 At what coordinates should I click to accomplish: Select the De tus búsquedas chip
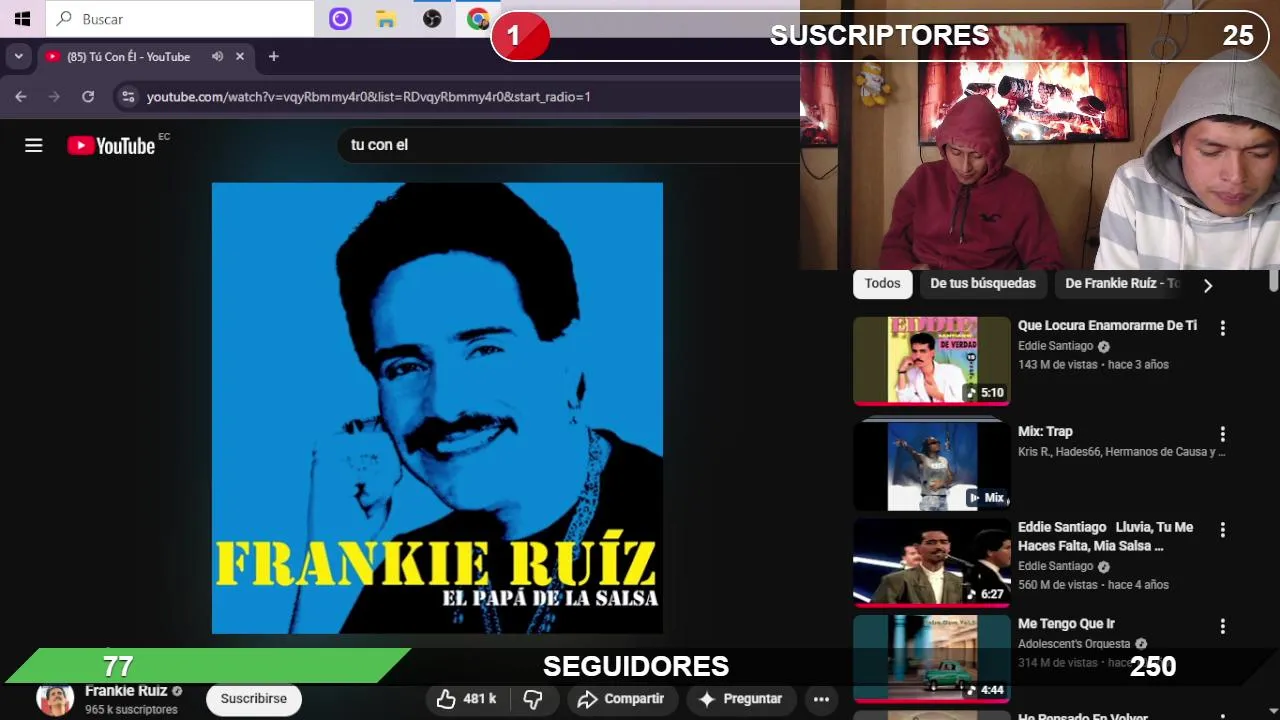point(983,284)
